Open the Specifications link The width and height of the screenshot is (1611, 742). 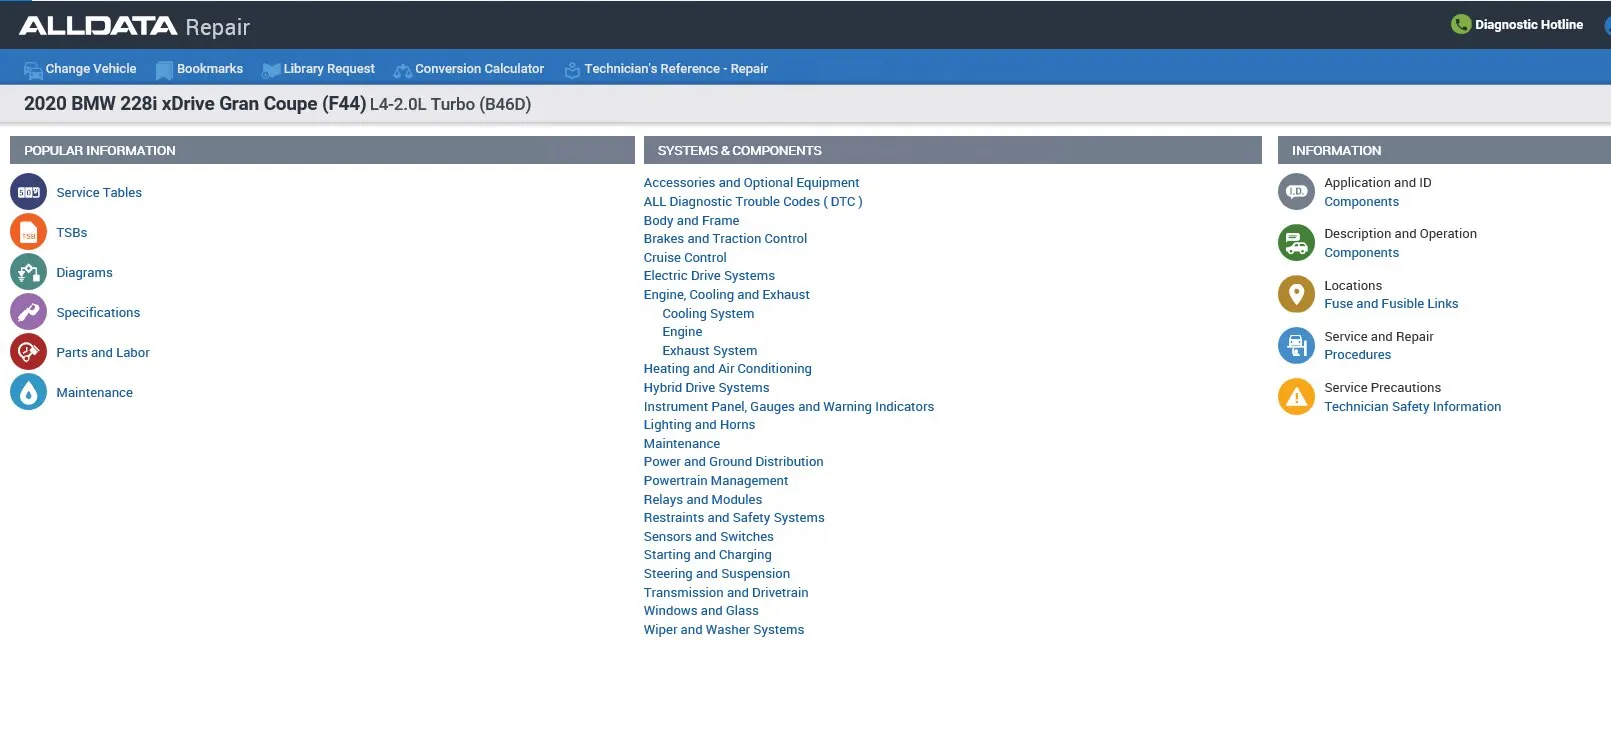point(98,312)
